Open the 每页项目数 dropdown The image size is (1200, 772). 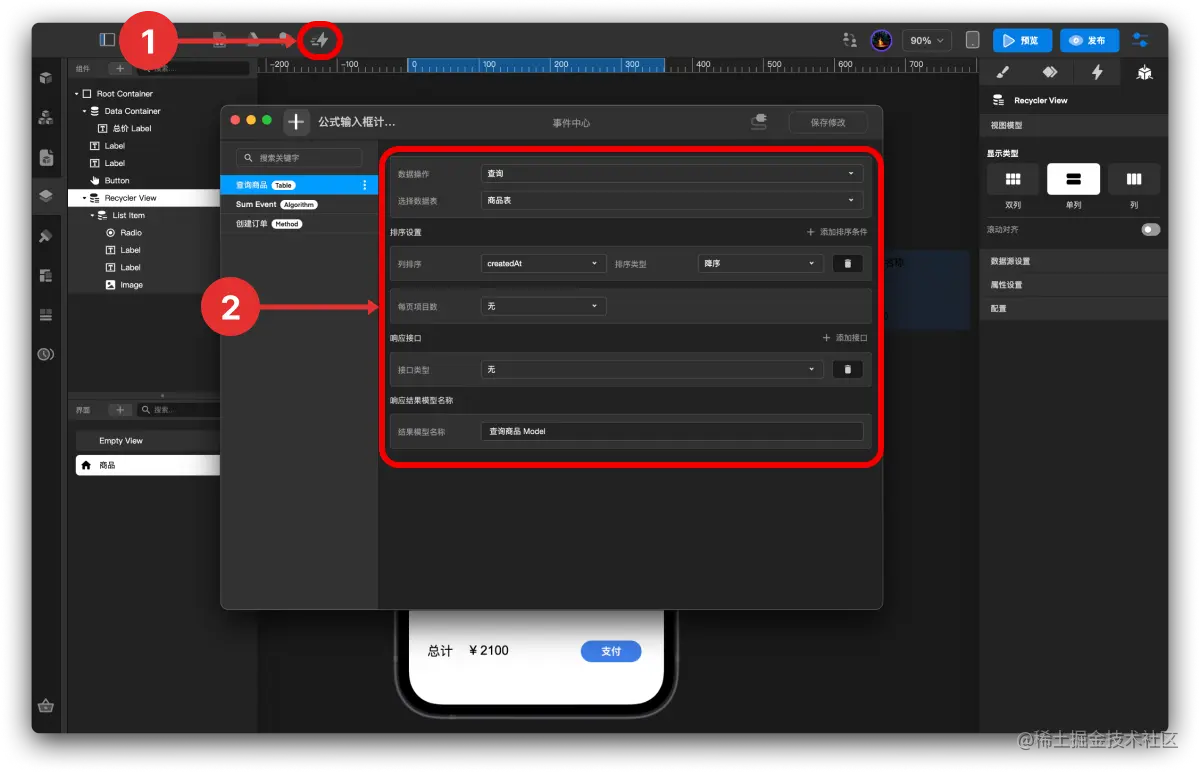(543, 306)
